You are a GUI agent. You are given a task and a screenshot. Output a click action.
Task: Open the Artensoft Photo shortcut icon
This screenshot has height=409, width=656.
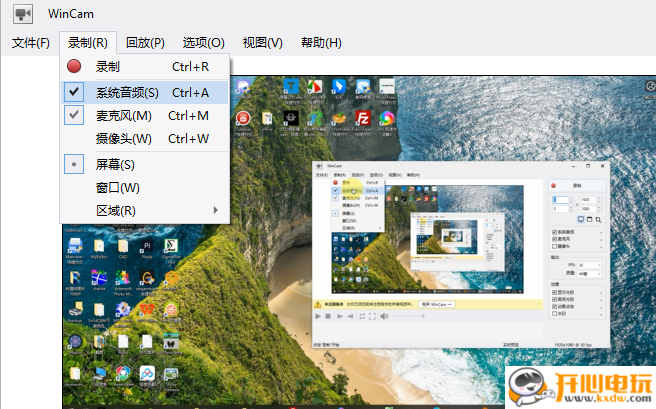coord(123,277)
